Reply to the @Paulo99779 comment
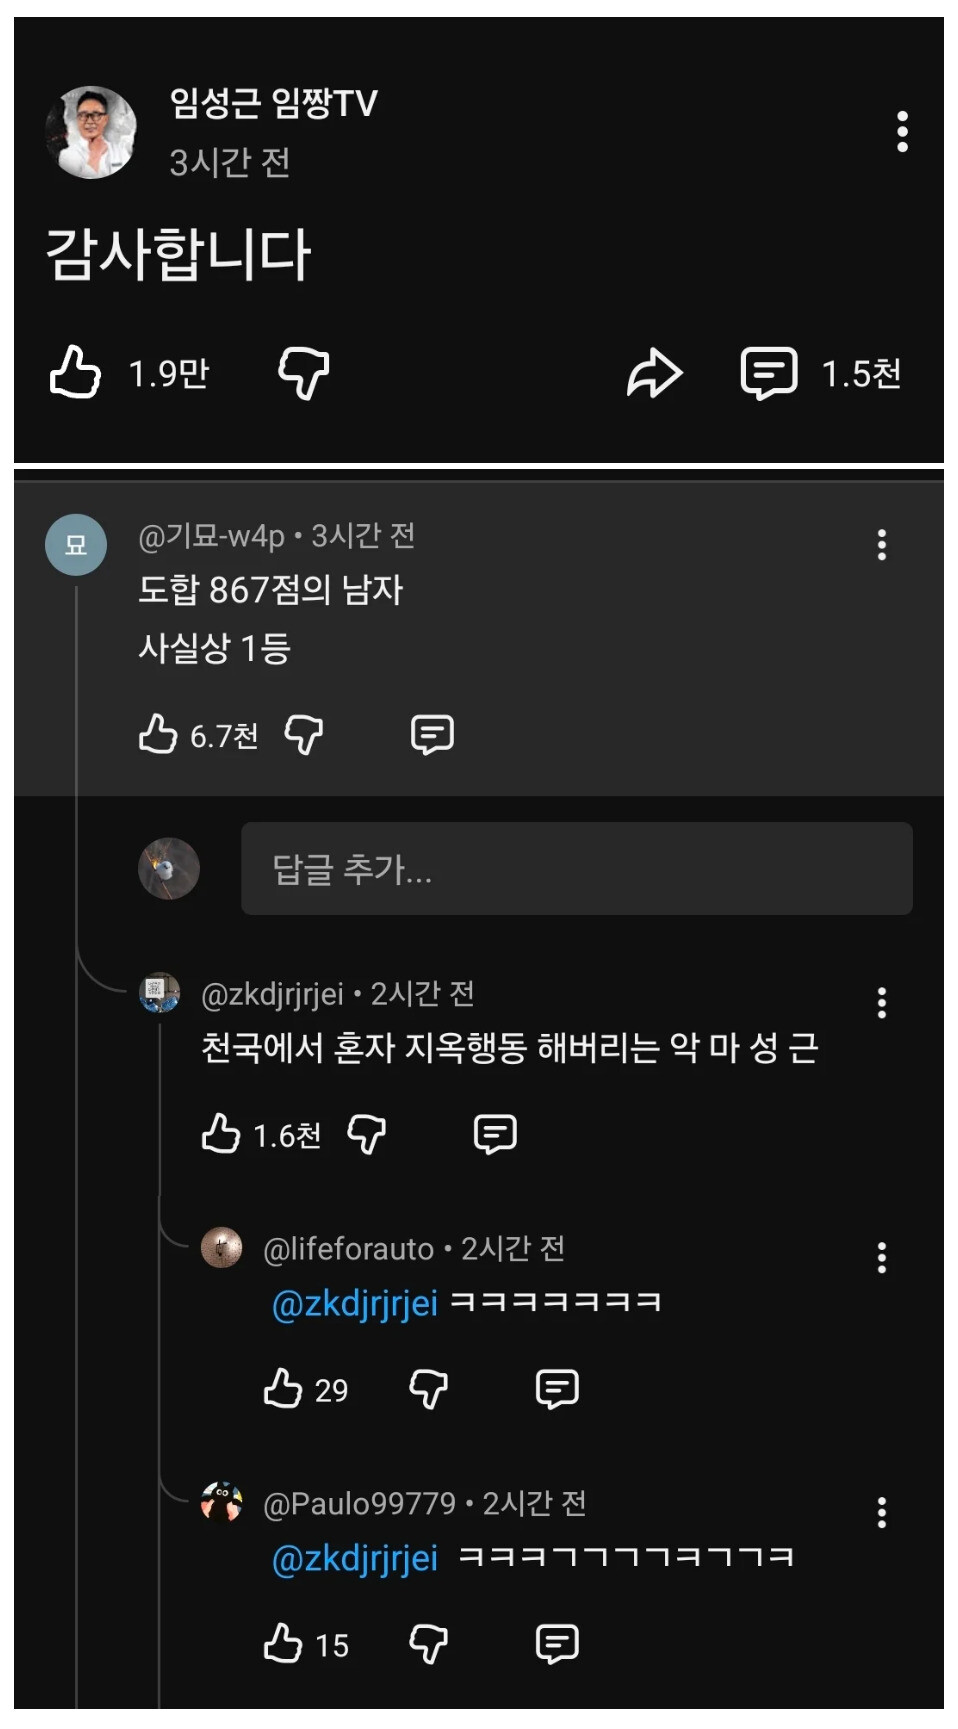The height and width of the screenshot is (1729, 958). 557,1643
